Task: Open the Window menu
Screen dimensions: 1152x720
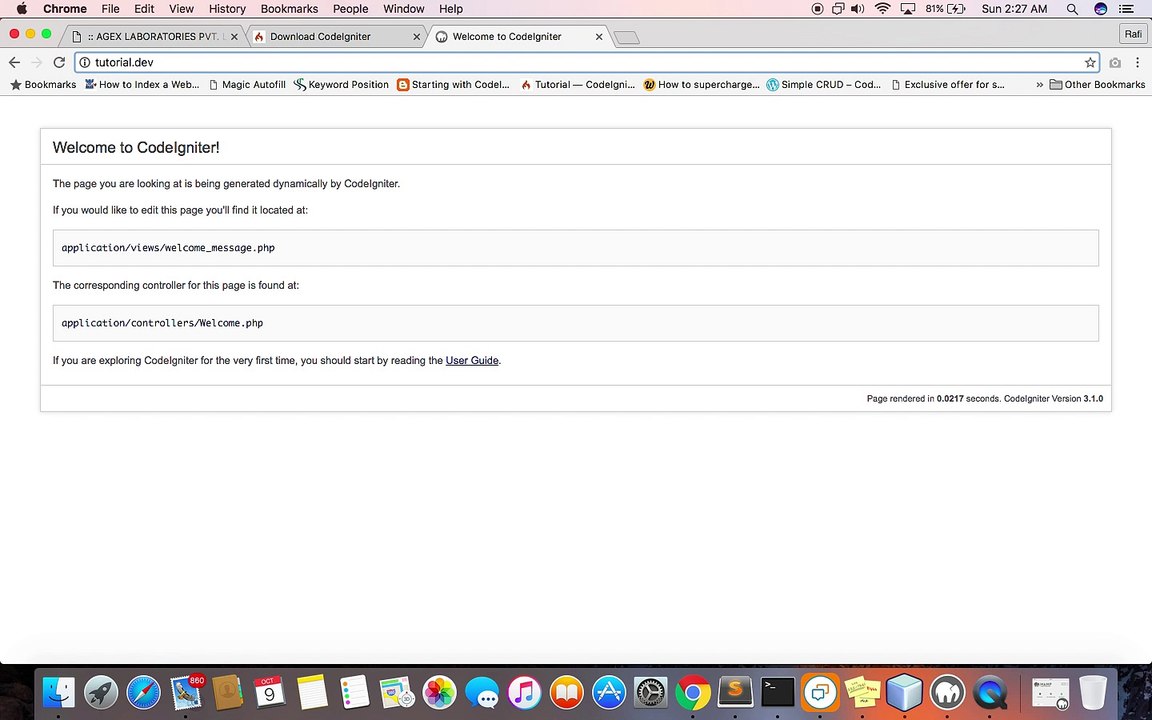Action: tap(403, 9)
